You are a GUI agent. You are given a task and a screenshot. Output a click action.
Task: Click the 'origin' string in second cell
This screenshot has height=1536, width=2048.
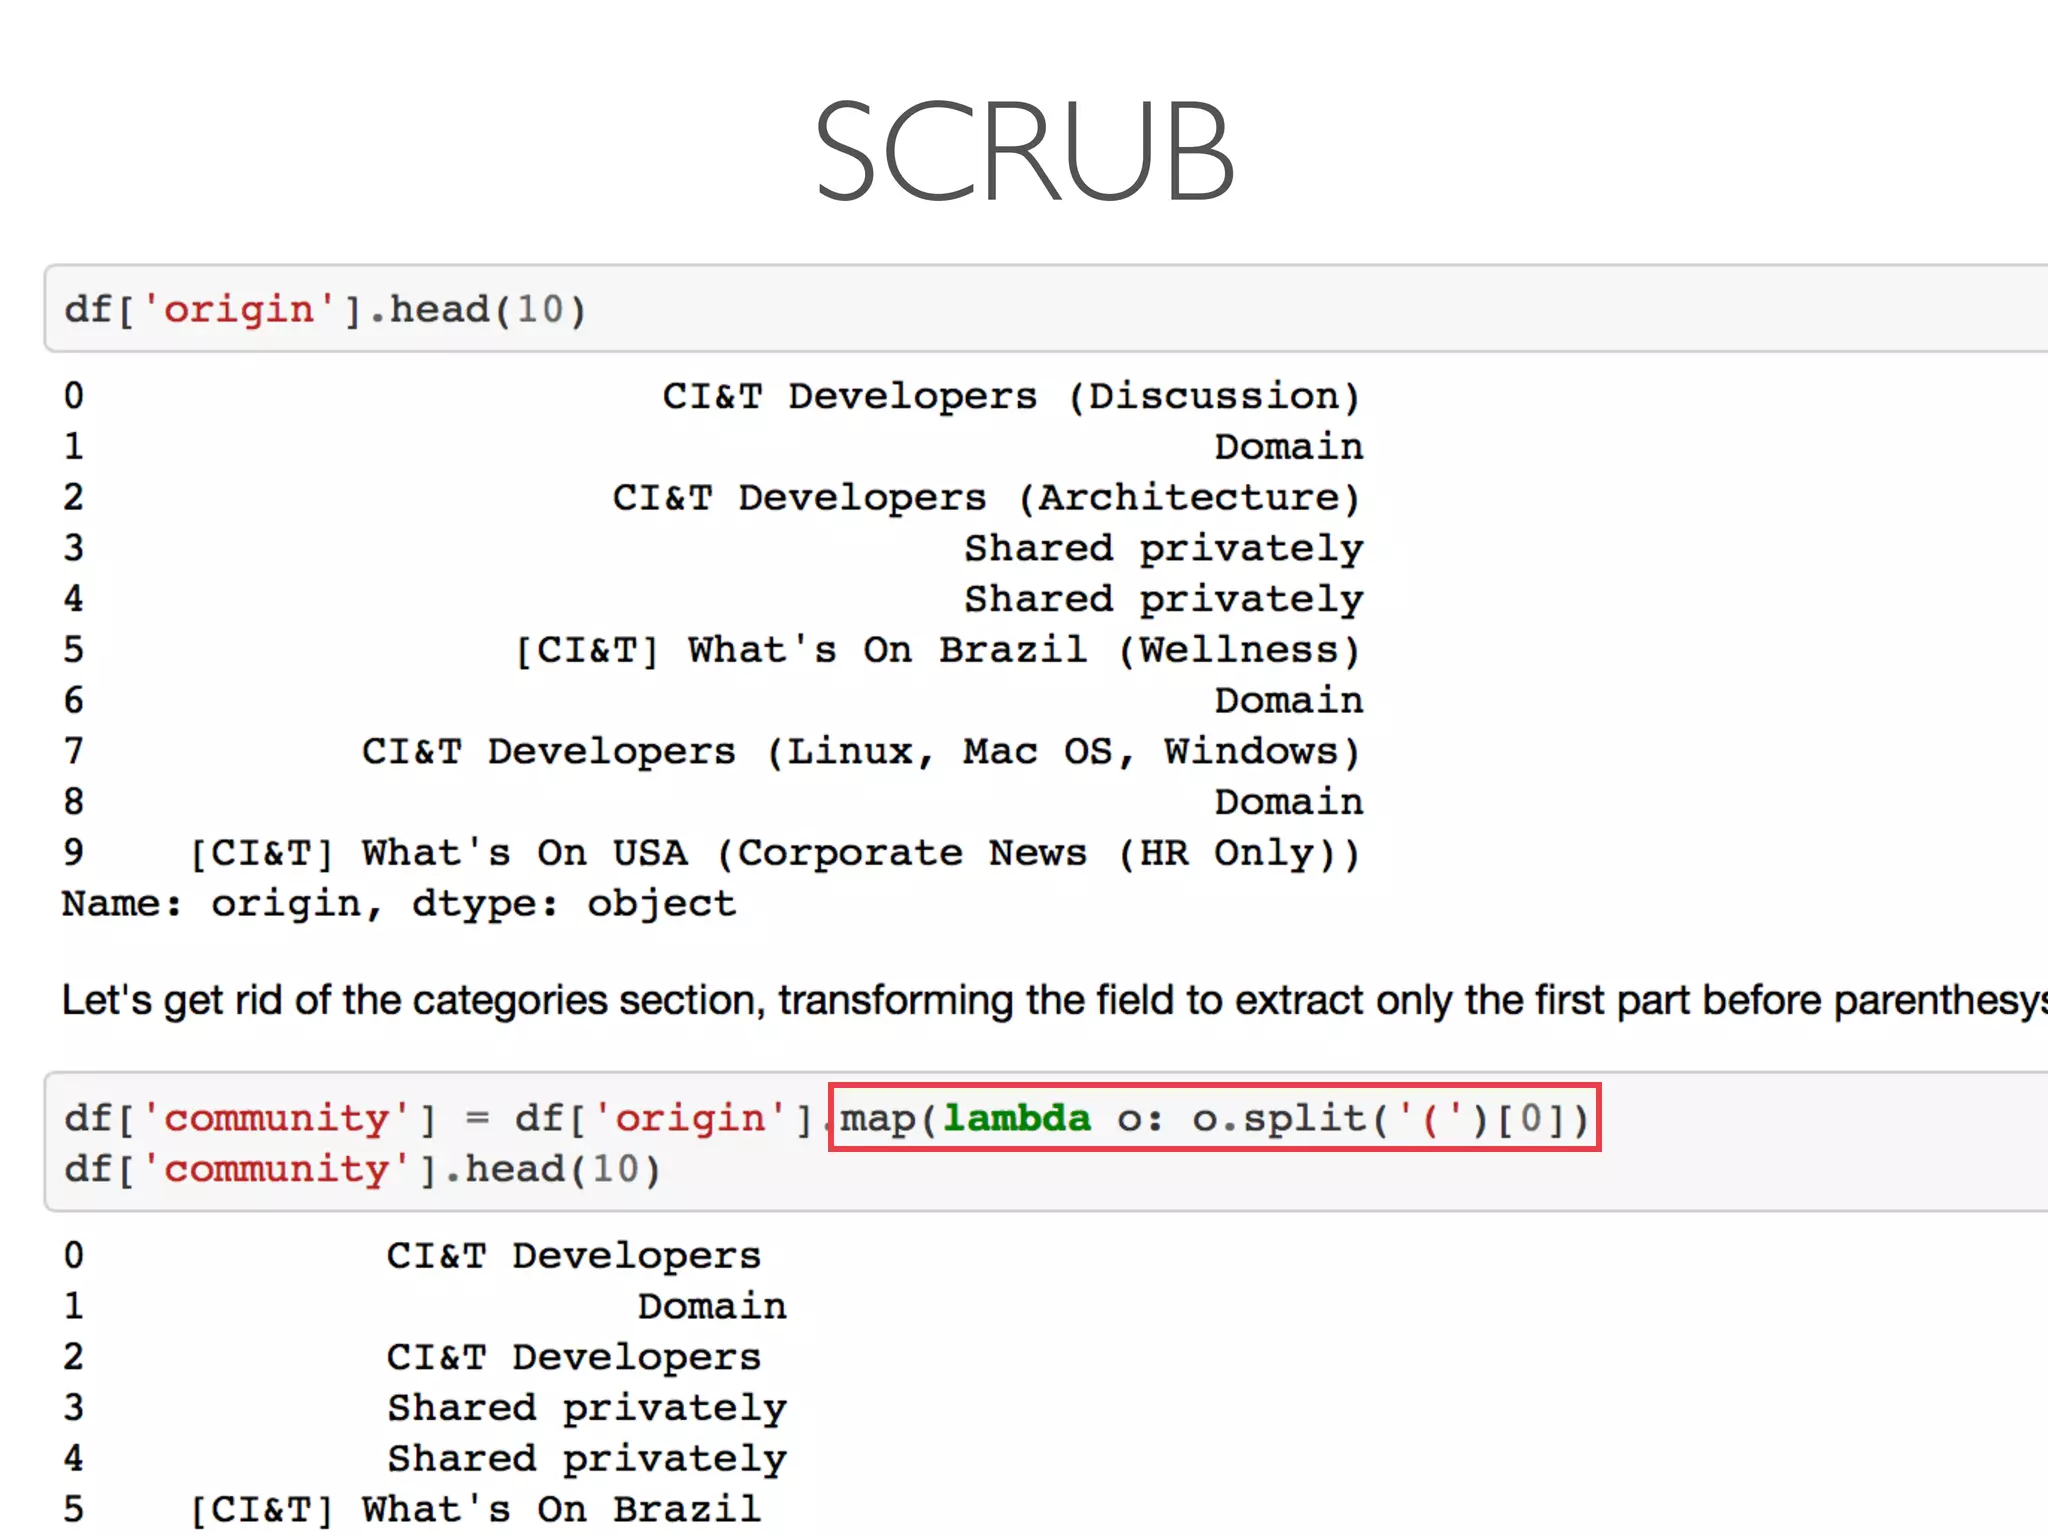(690, 1117)
